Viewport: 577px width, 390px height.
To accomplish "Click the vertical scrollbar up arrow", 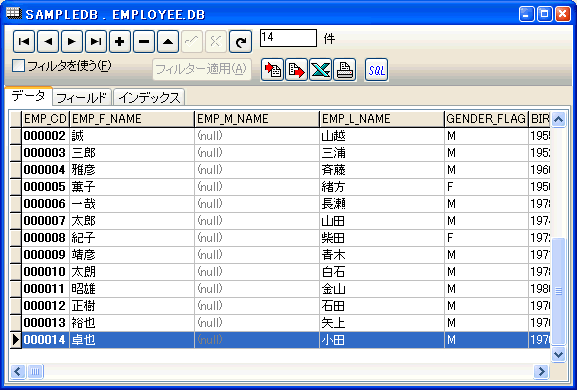I will [x=559, y=119].
